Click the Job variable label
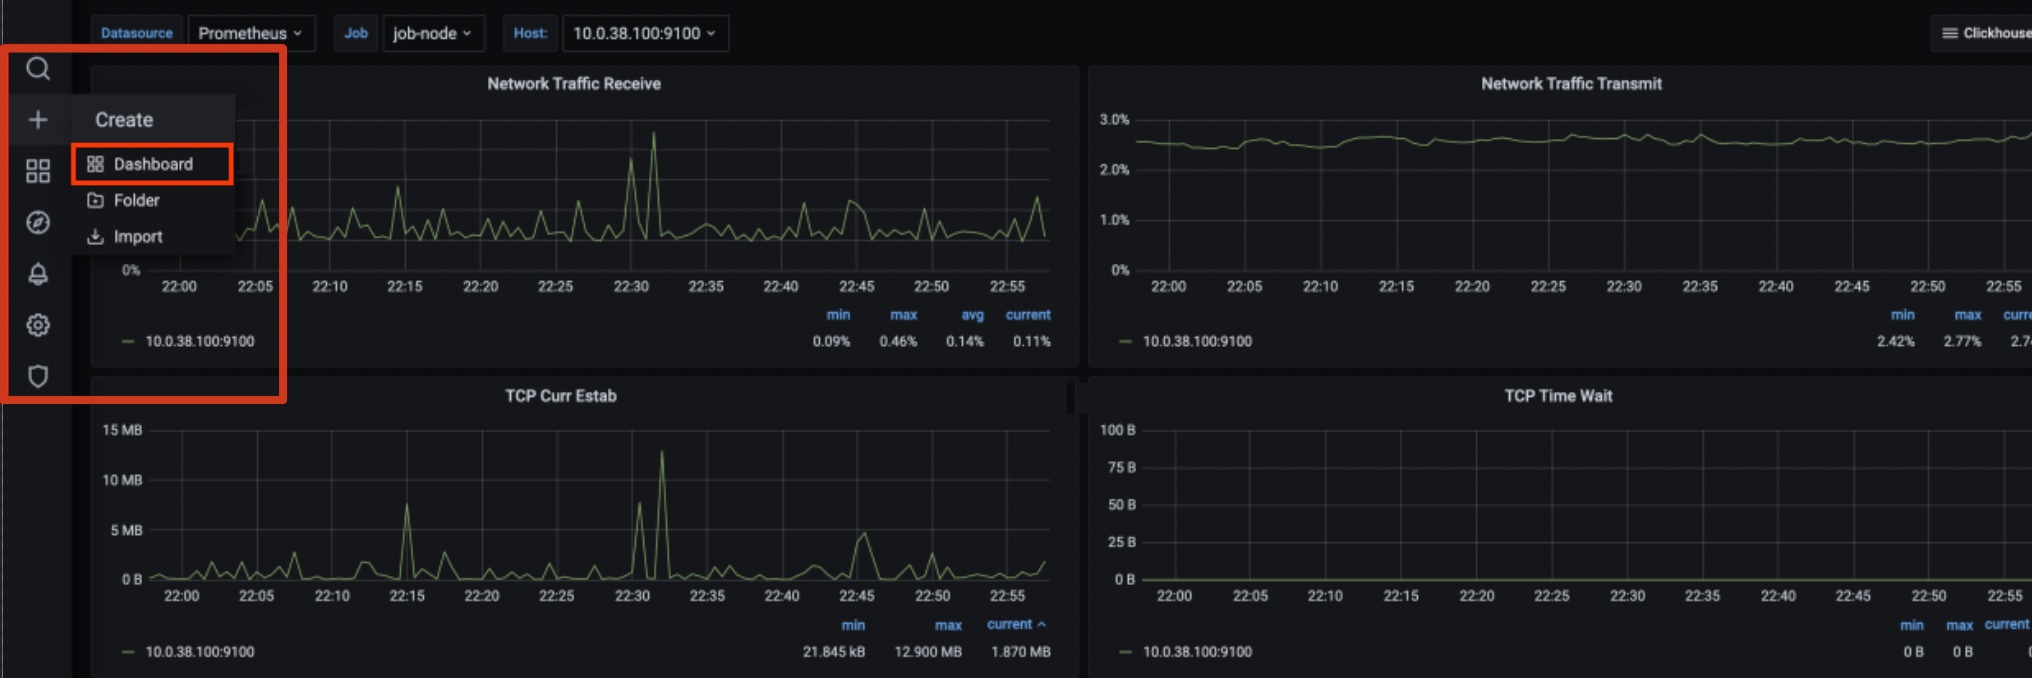The width and height of the screenshot is (2032, 678). point(356,33)
